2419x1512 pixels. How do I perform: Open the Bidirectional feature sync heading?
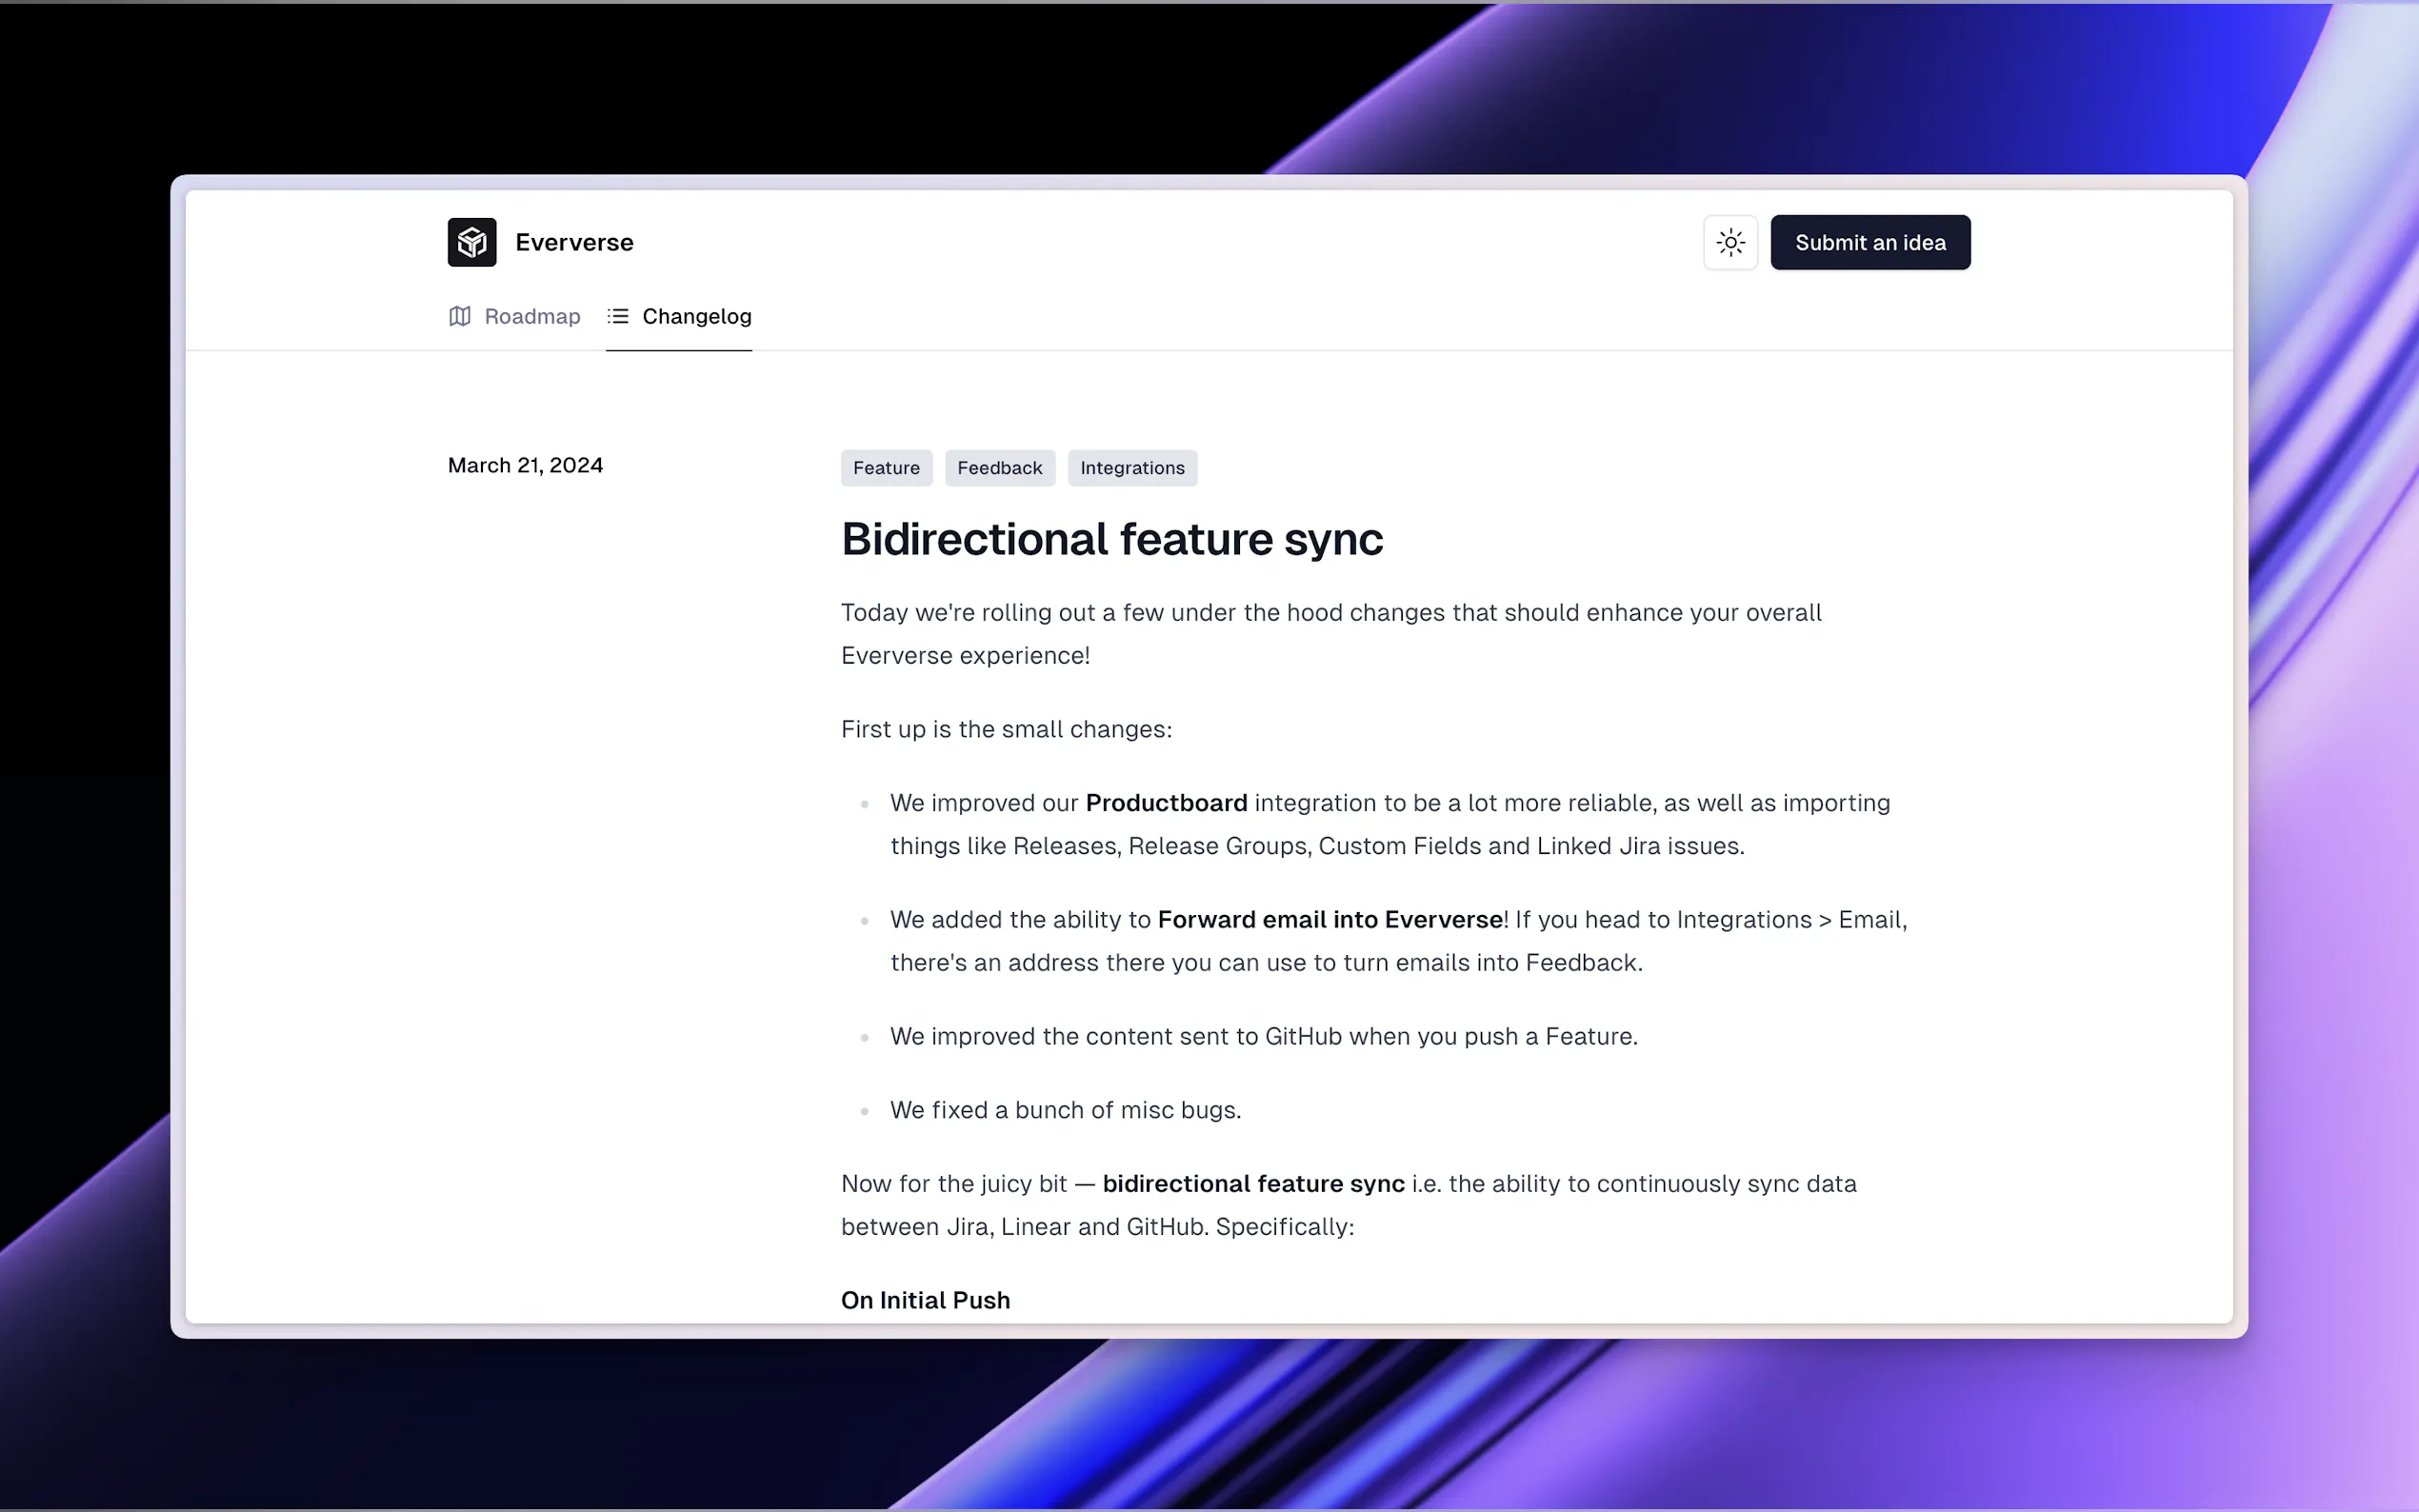tap(1111, 539)
